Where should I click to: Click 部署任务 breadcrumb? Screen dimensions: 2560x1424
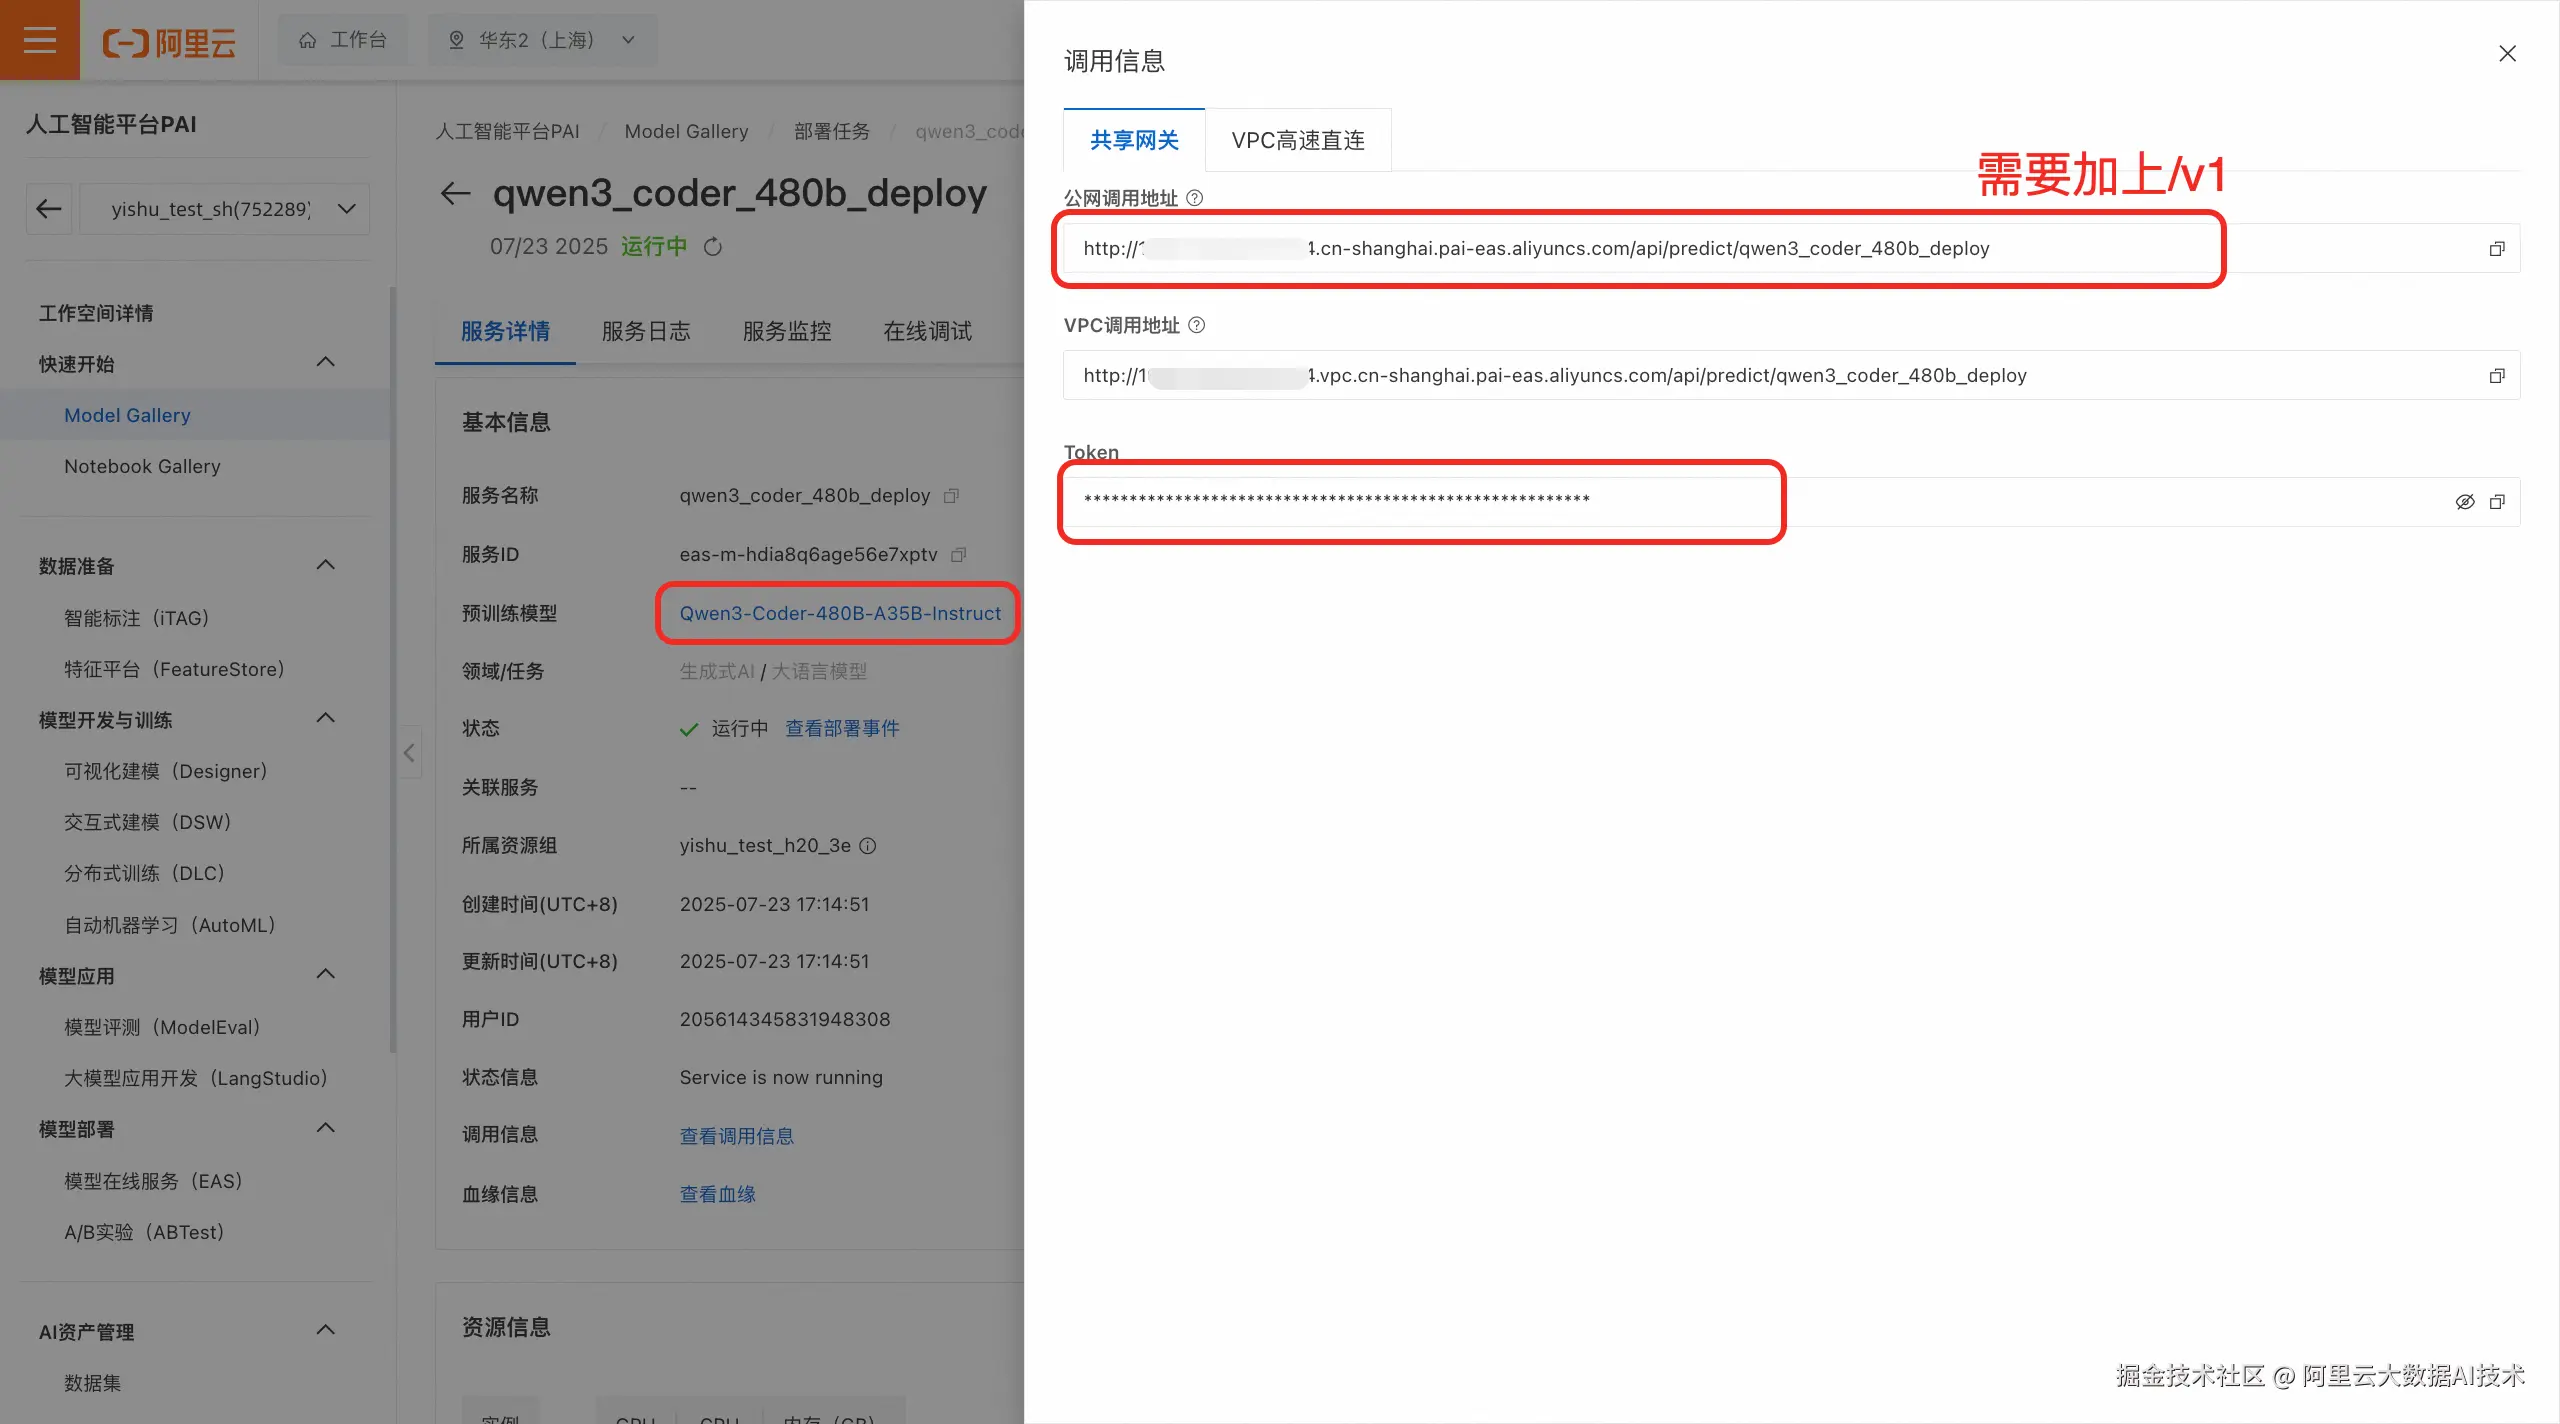pos(832,131)
